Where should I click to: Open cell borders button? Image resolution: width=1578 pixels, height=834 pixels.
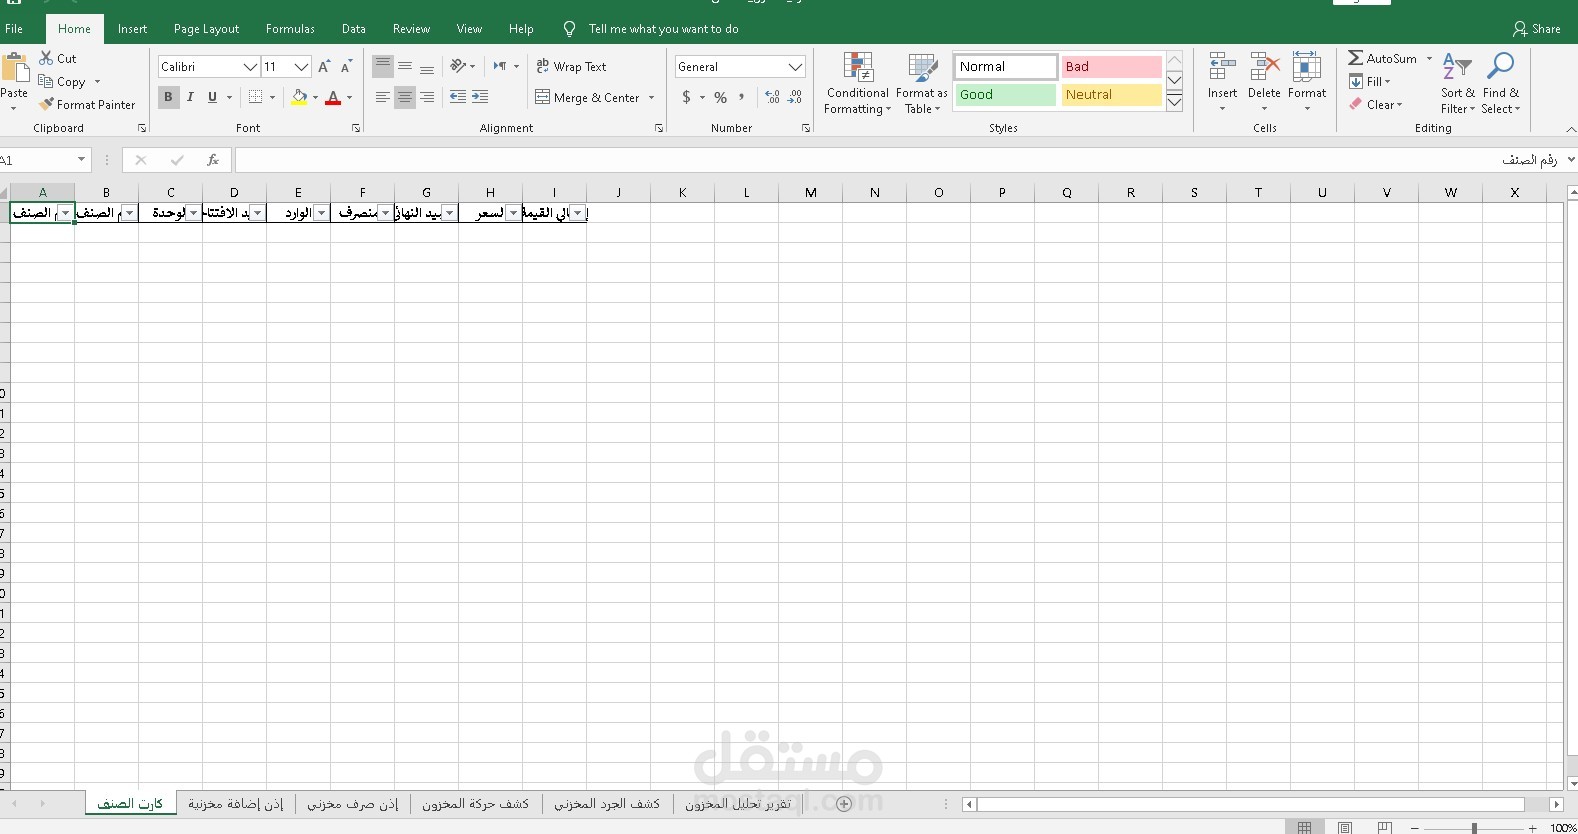tap(256, 97)
